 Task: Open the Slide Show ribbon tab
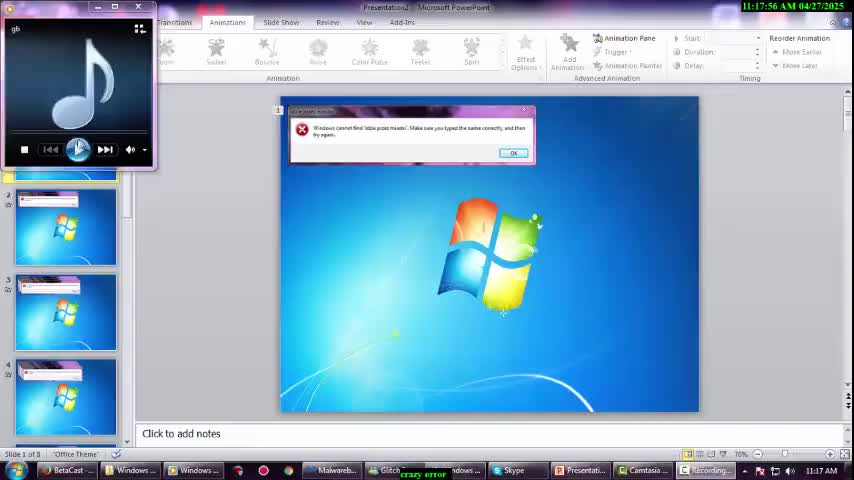tap(281, 22)
